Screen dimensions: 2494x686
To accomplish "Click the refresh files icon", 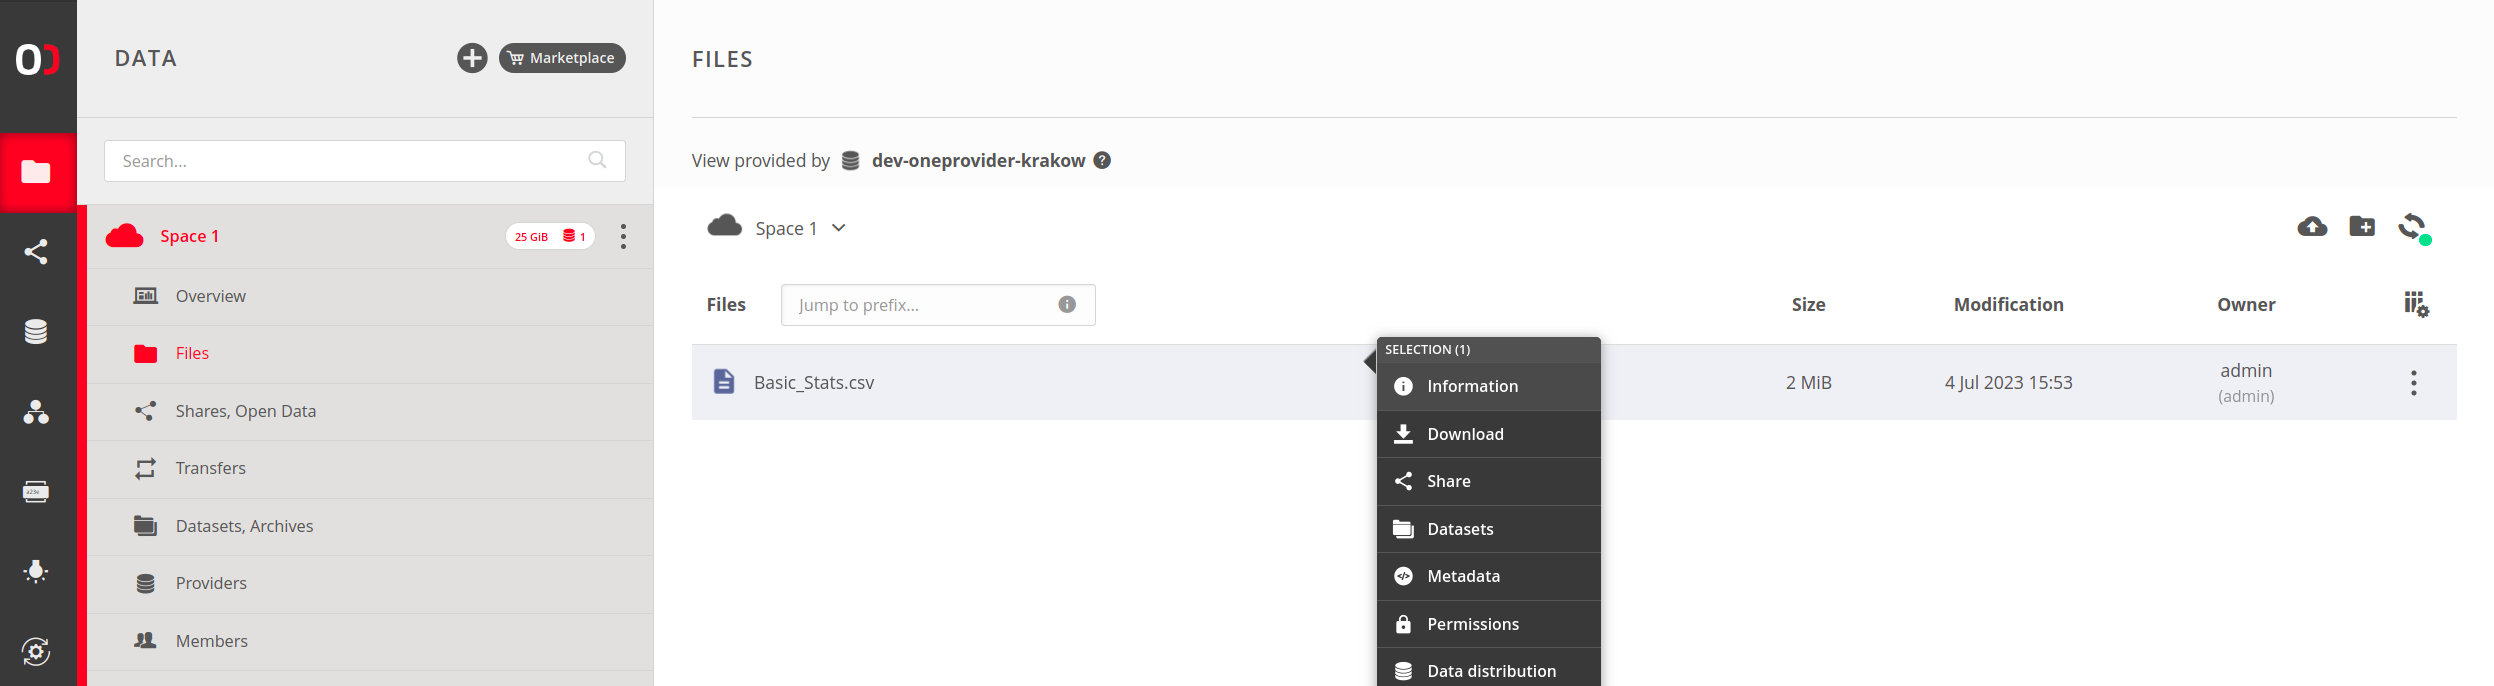I will (2414, 228).
